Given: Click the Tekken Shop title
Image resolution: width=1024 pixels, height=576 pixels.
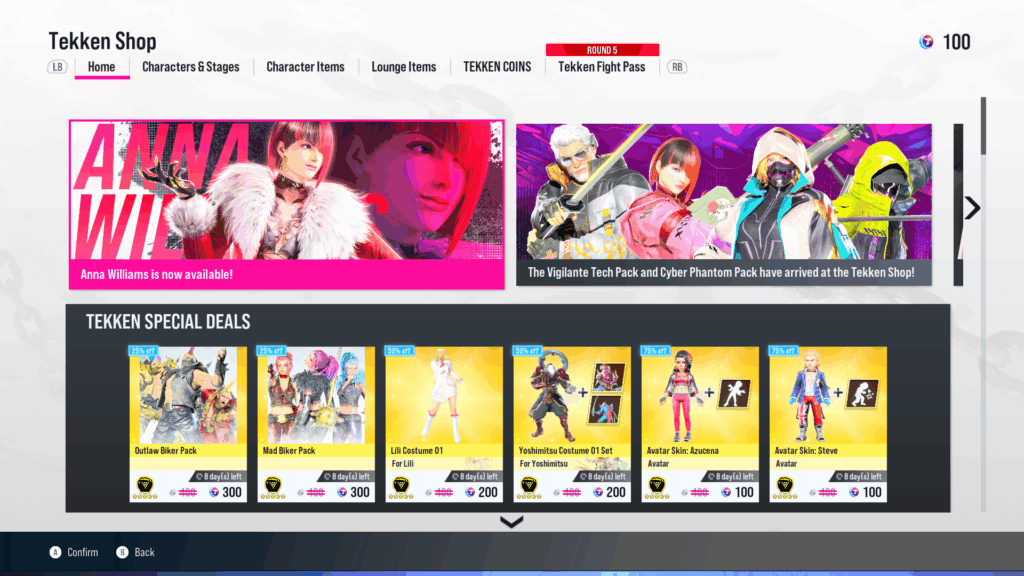Looking at the screenshot, I should (x=103, y=41).
